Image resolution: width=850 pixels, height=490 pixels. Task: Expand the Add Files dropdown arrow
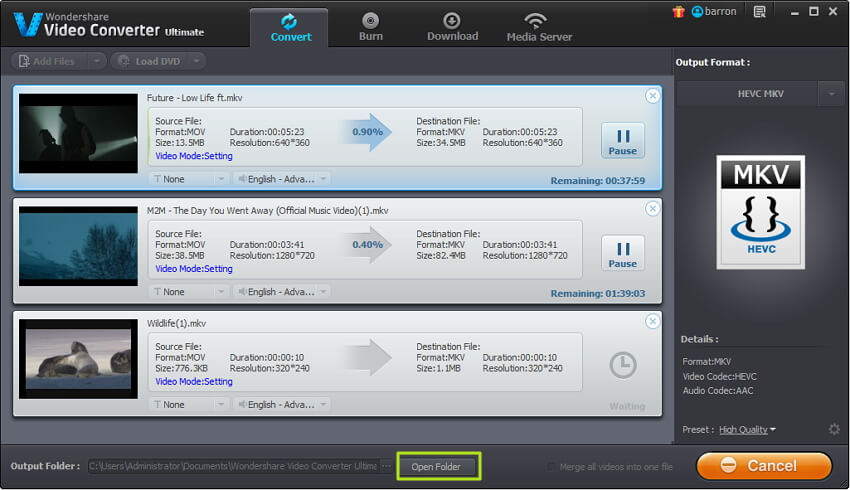coord(96,61)
